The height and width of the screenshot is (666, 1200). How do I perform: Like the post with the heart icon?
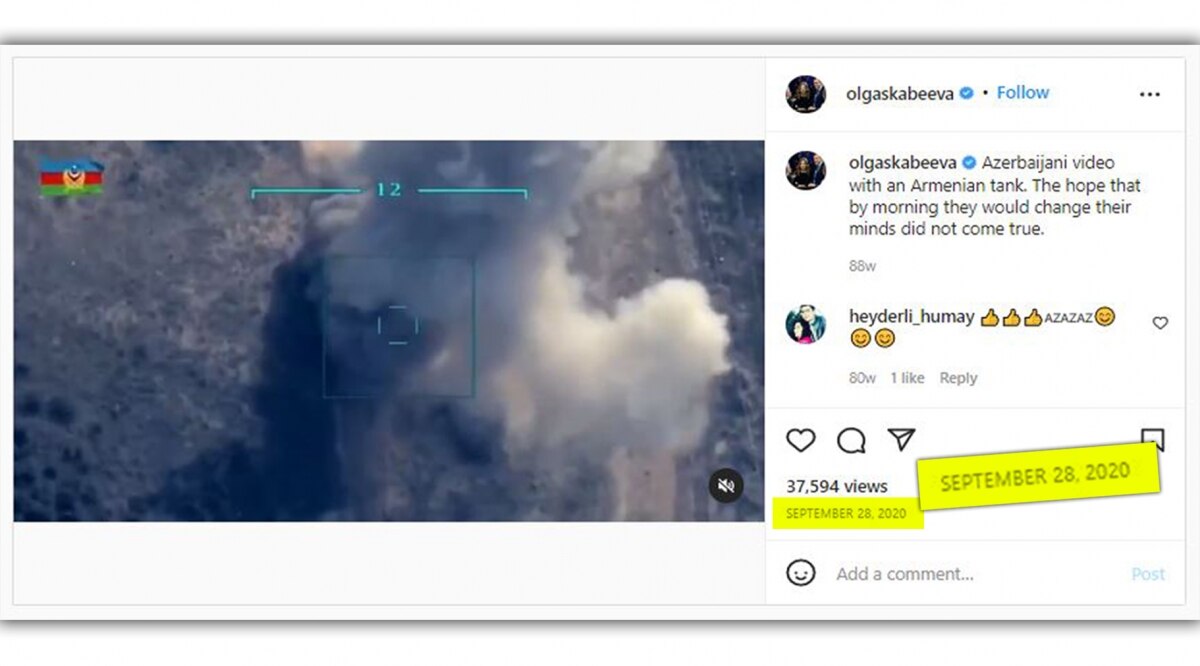(x=801, y=440)
